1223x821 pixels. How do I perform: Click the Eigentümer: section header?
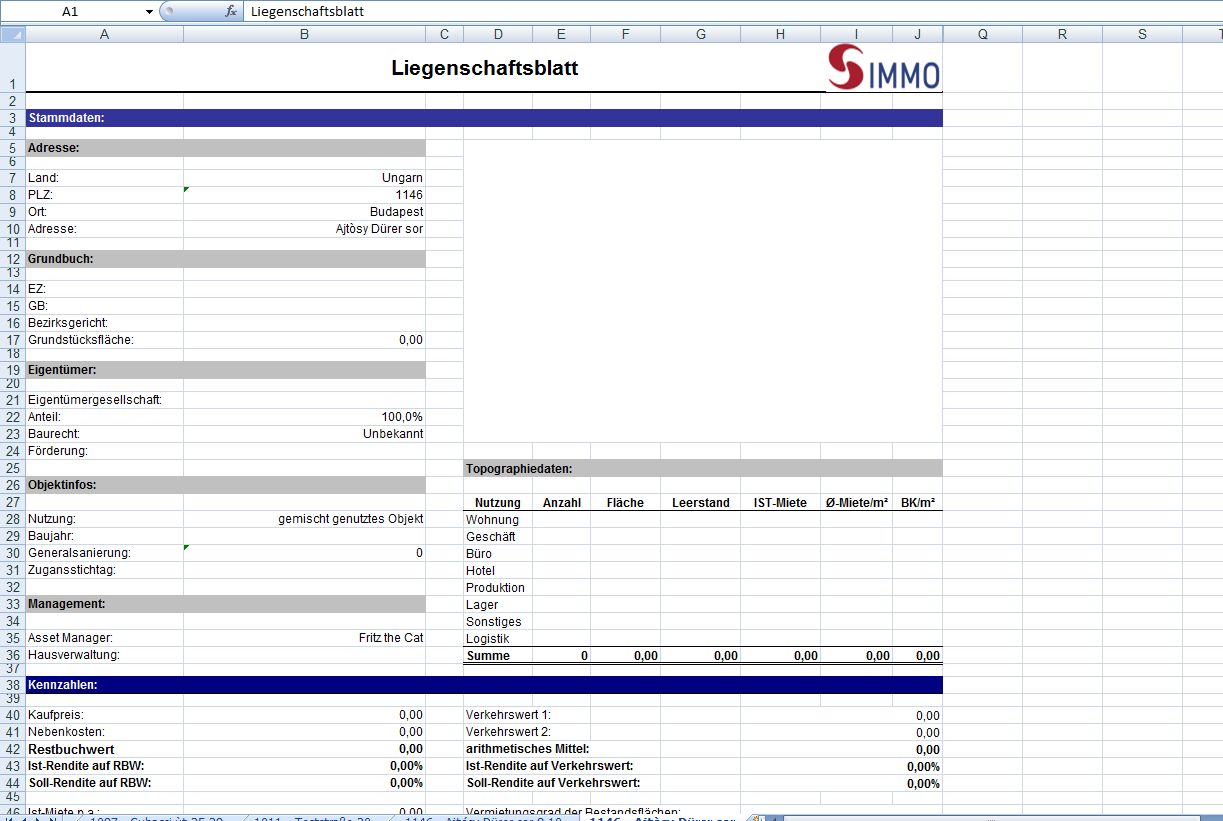(226, 369)
